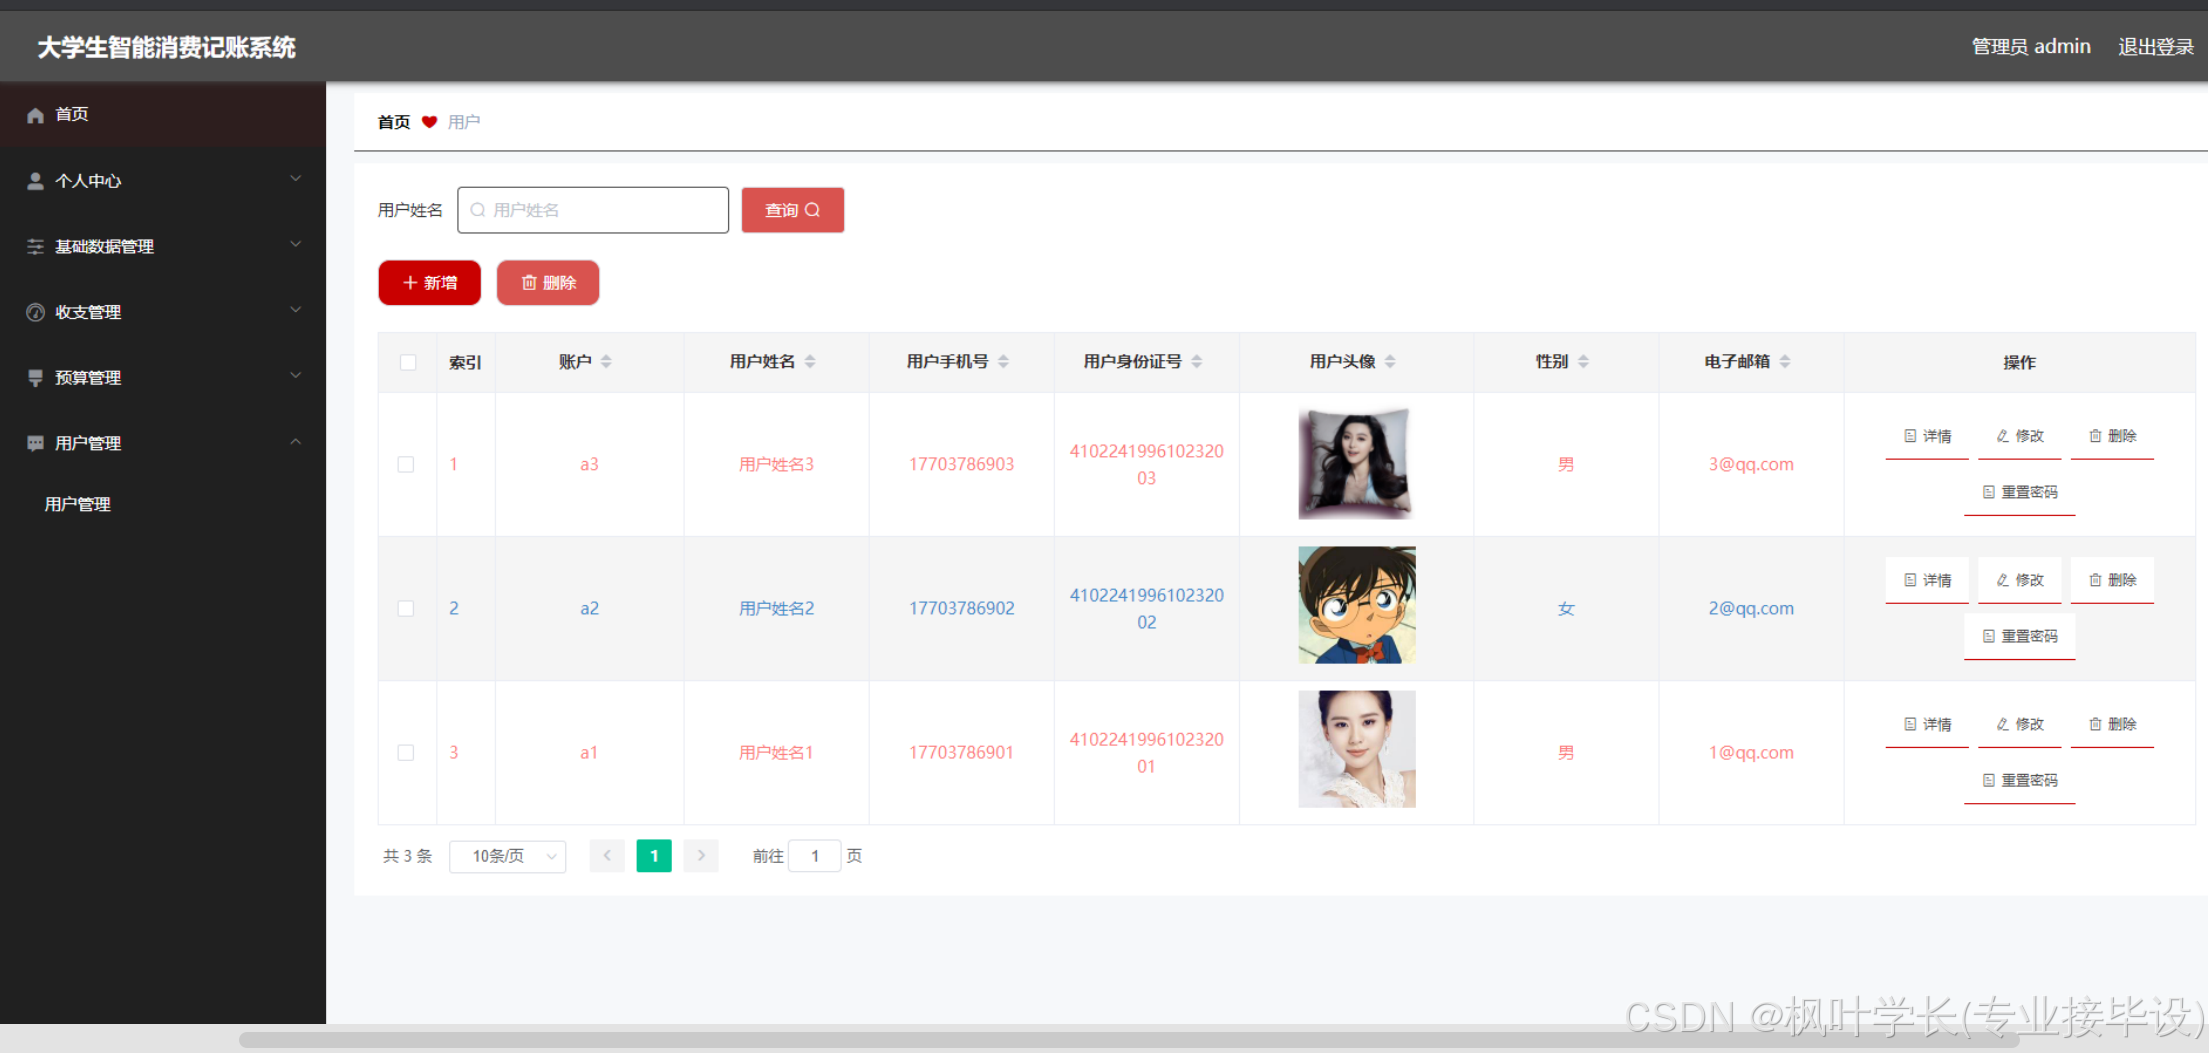This screenshot has width=2209, height=1053.
Task: Go to previous page arrow
Action: click(x=607, y=856)
